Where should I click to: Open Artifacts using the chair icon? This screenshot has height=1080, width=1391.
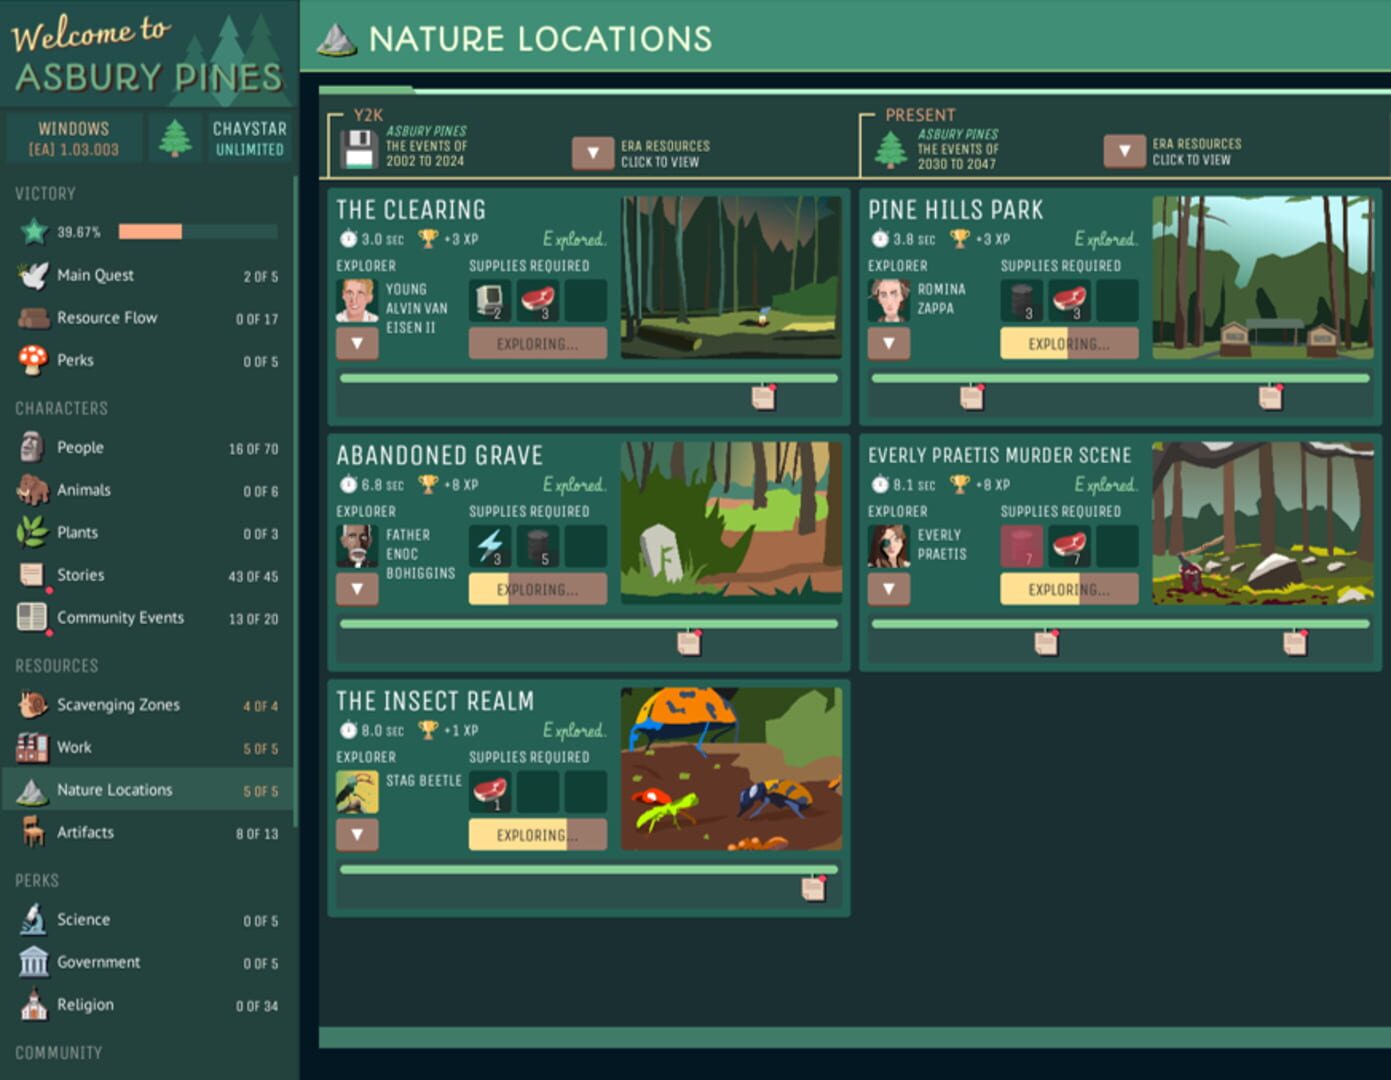pyautogui.click(x=32, y=832)
